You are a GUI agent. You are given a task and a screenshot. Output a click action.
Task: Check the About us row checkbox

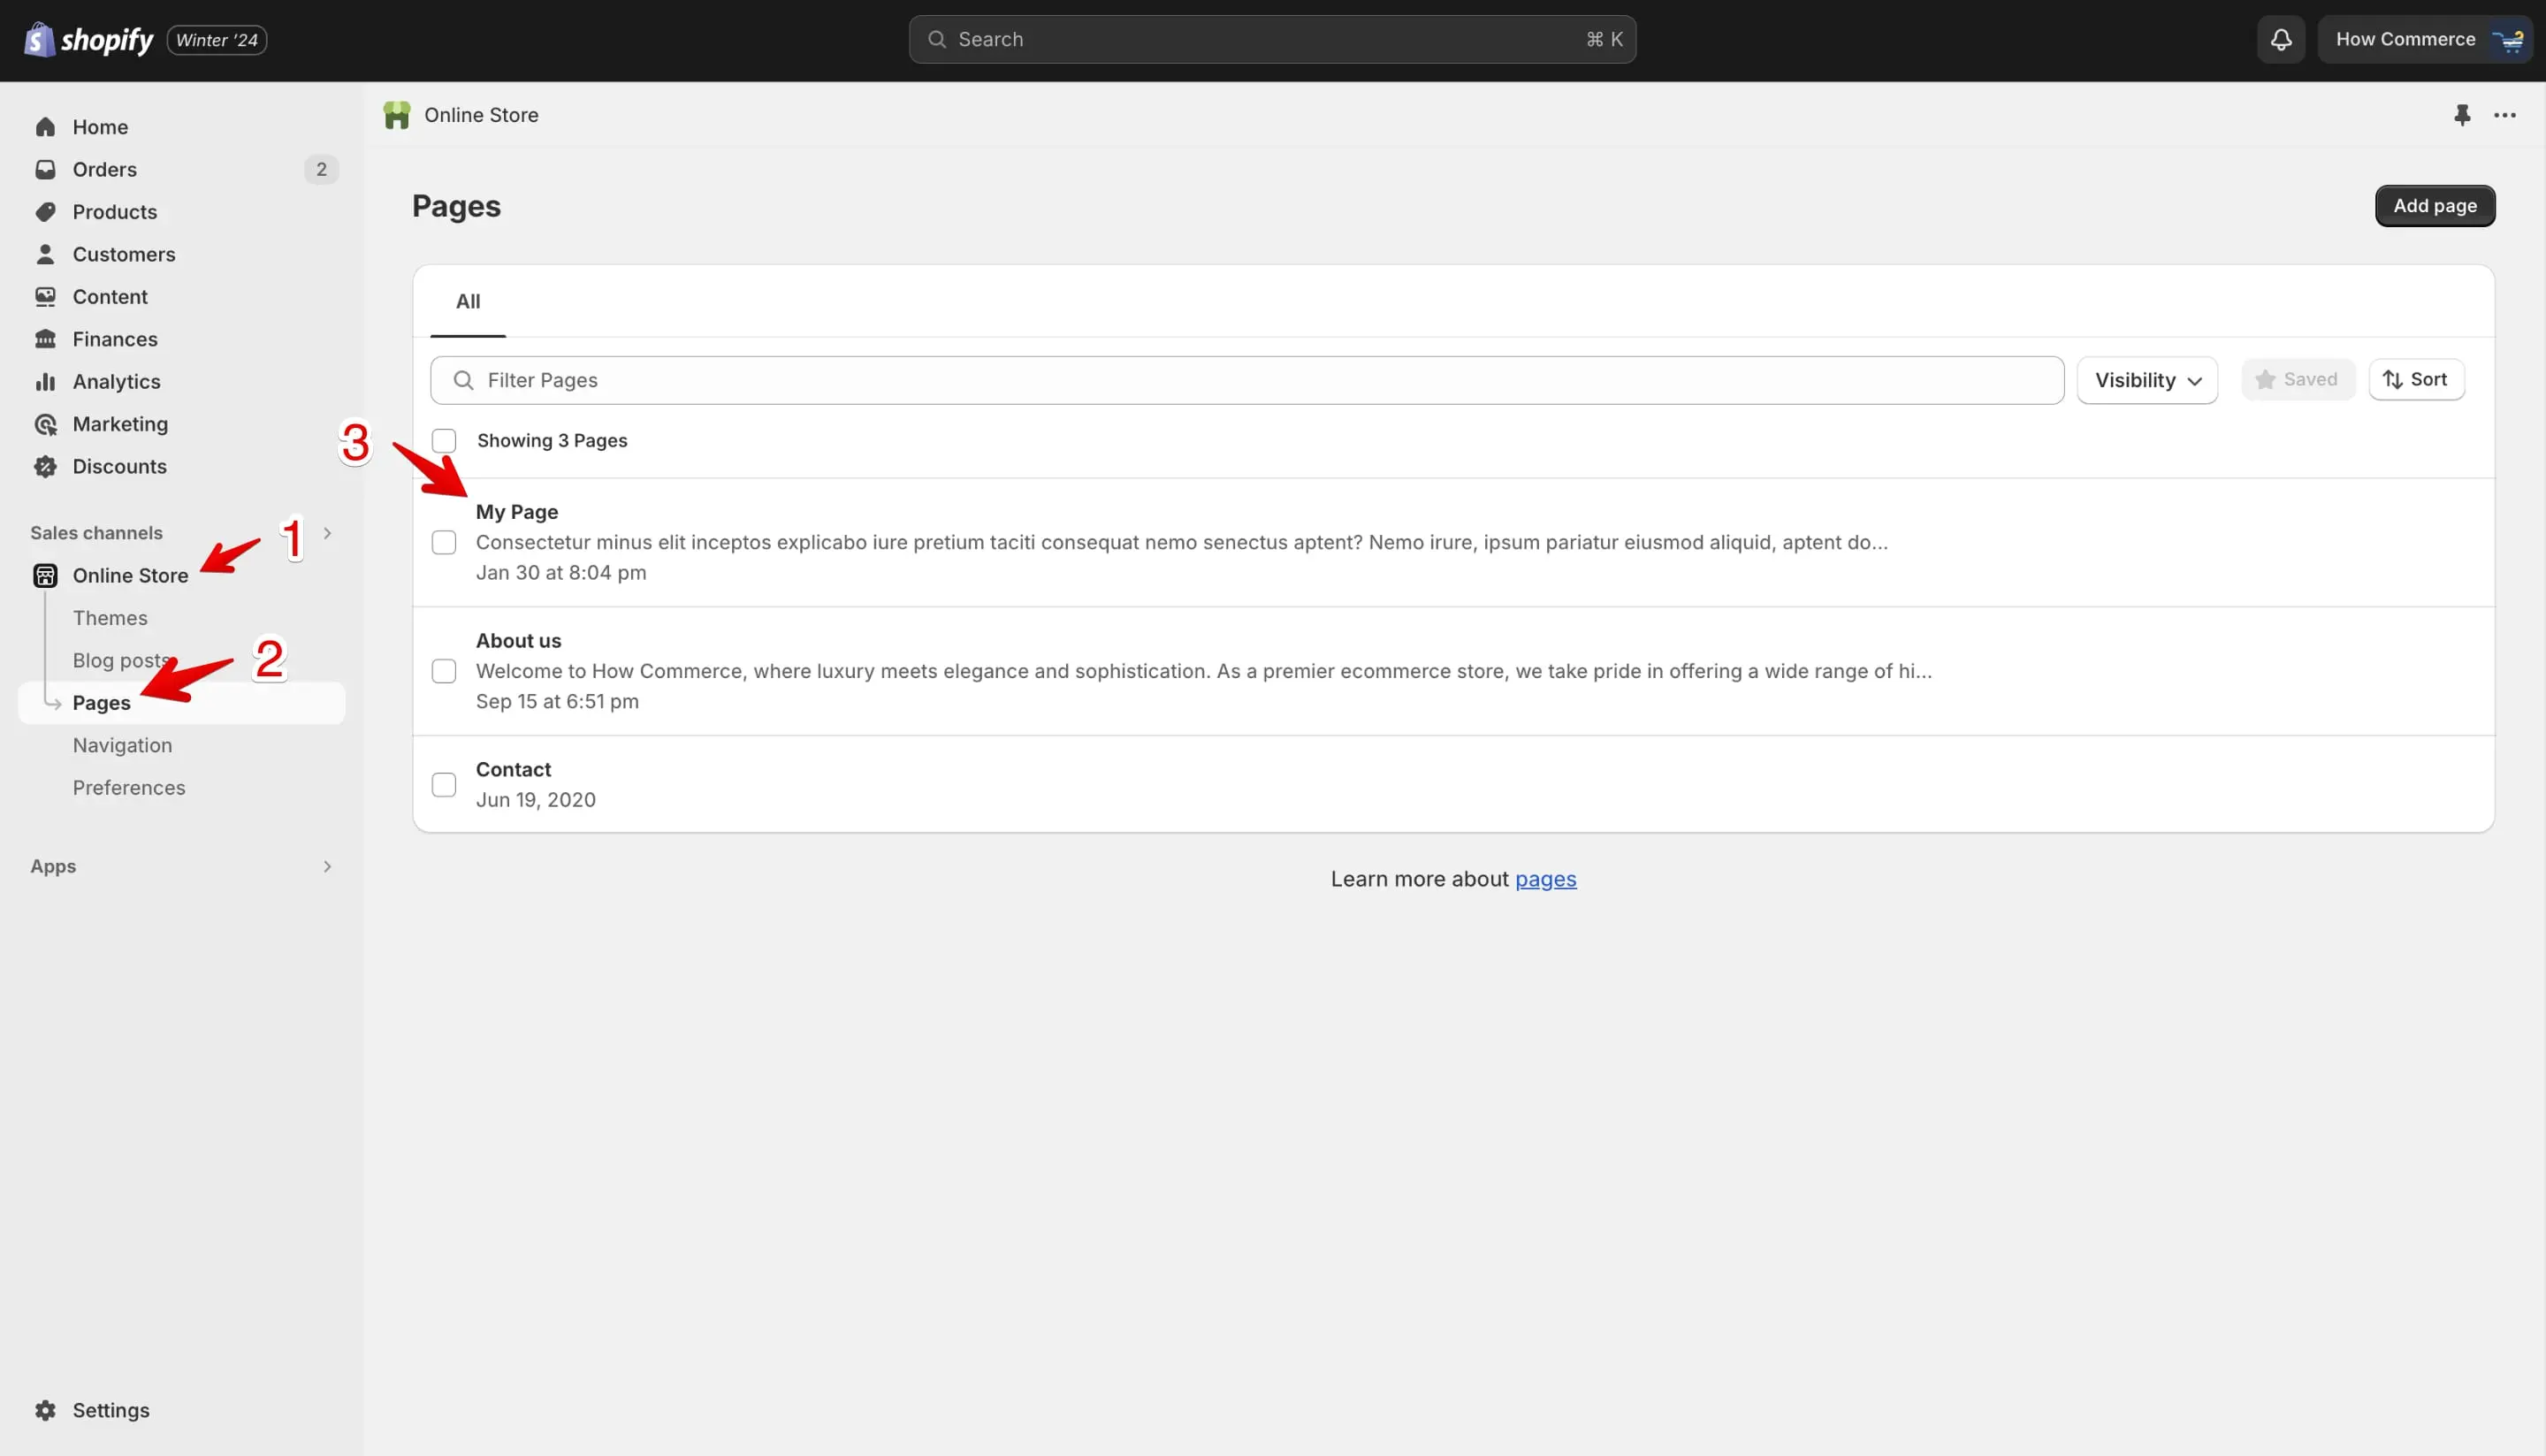pyautogui.click(x=444, y=672)
